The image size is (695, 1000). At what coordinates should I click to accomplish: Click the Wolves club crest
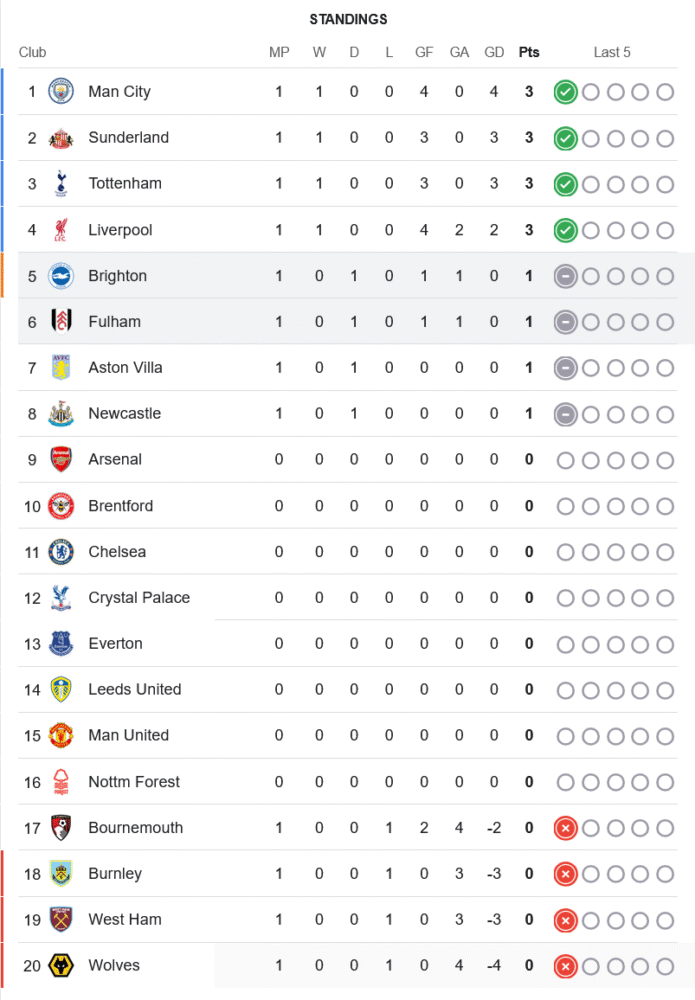62,966
